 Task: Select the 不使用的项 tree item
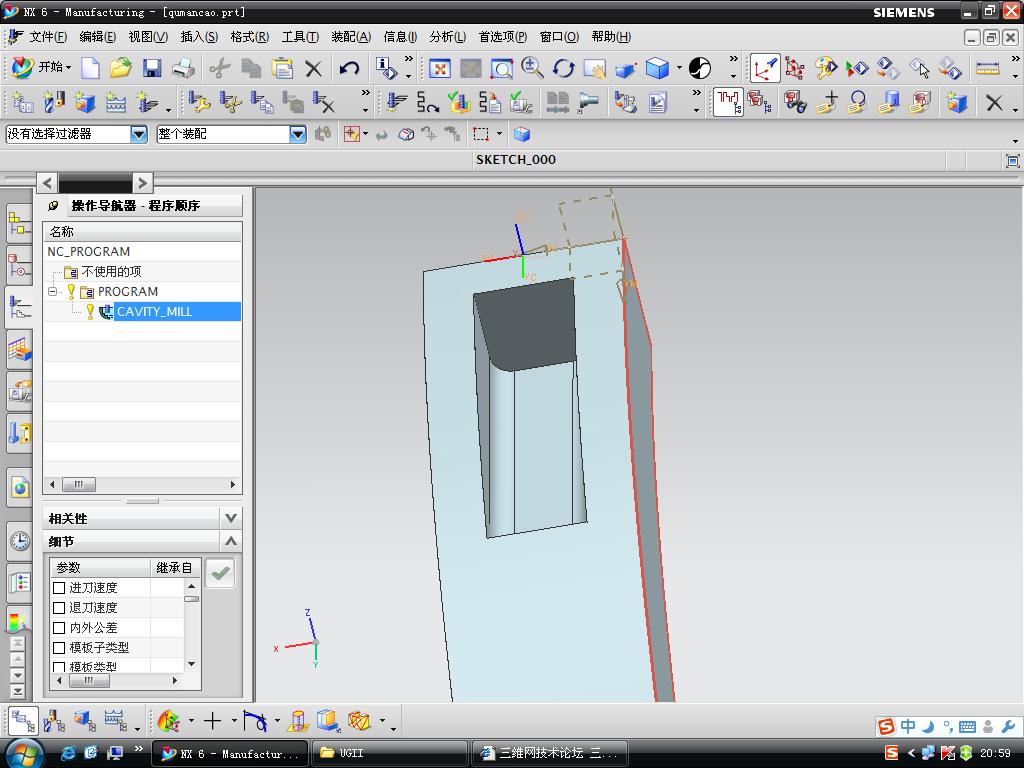tap(111, 272)
